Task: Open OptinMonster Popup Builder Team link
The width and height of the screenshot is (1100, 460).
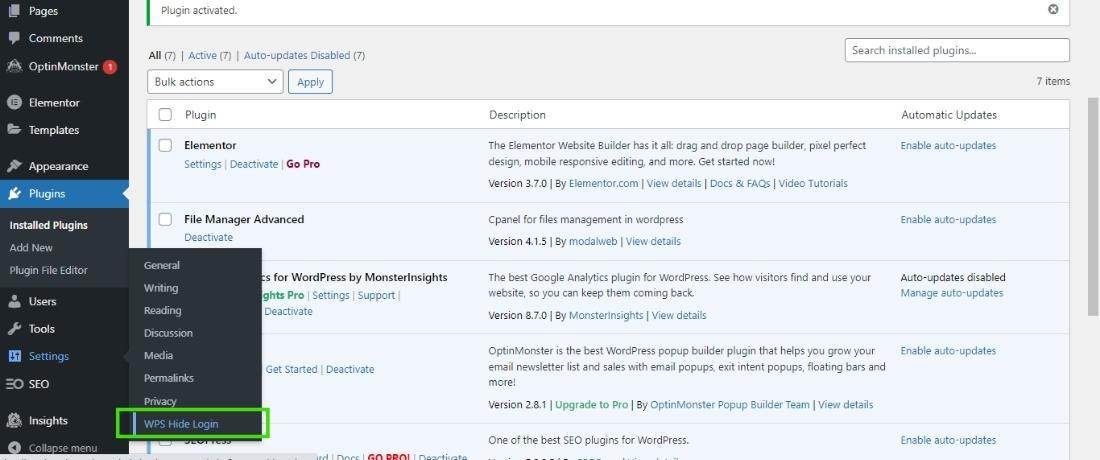Action: tap(730, 405)
